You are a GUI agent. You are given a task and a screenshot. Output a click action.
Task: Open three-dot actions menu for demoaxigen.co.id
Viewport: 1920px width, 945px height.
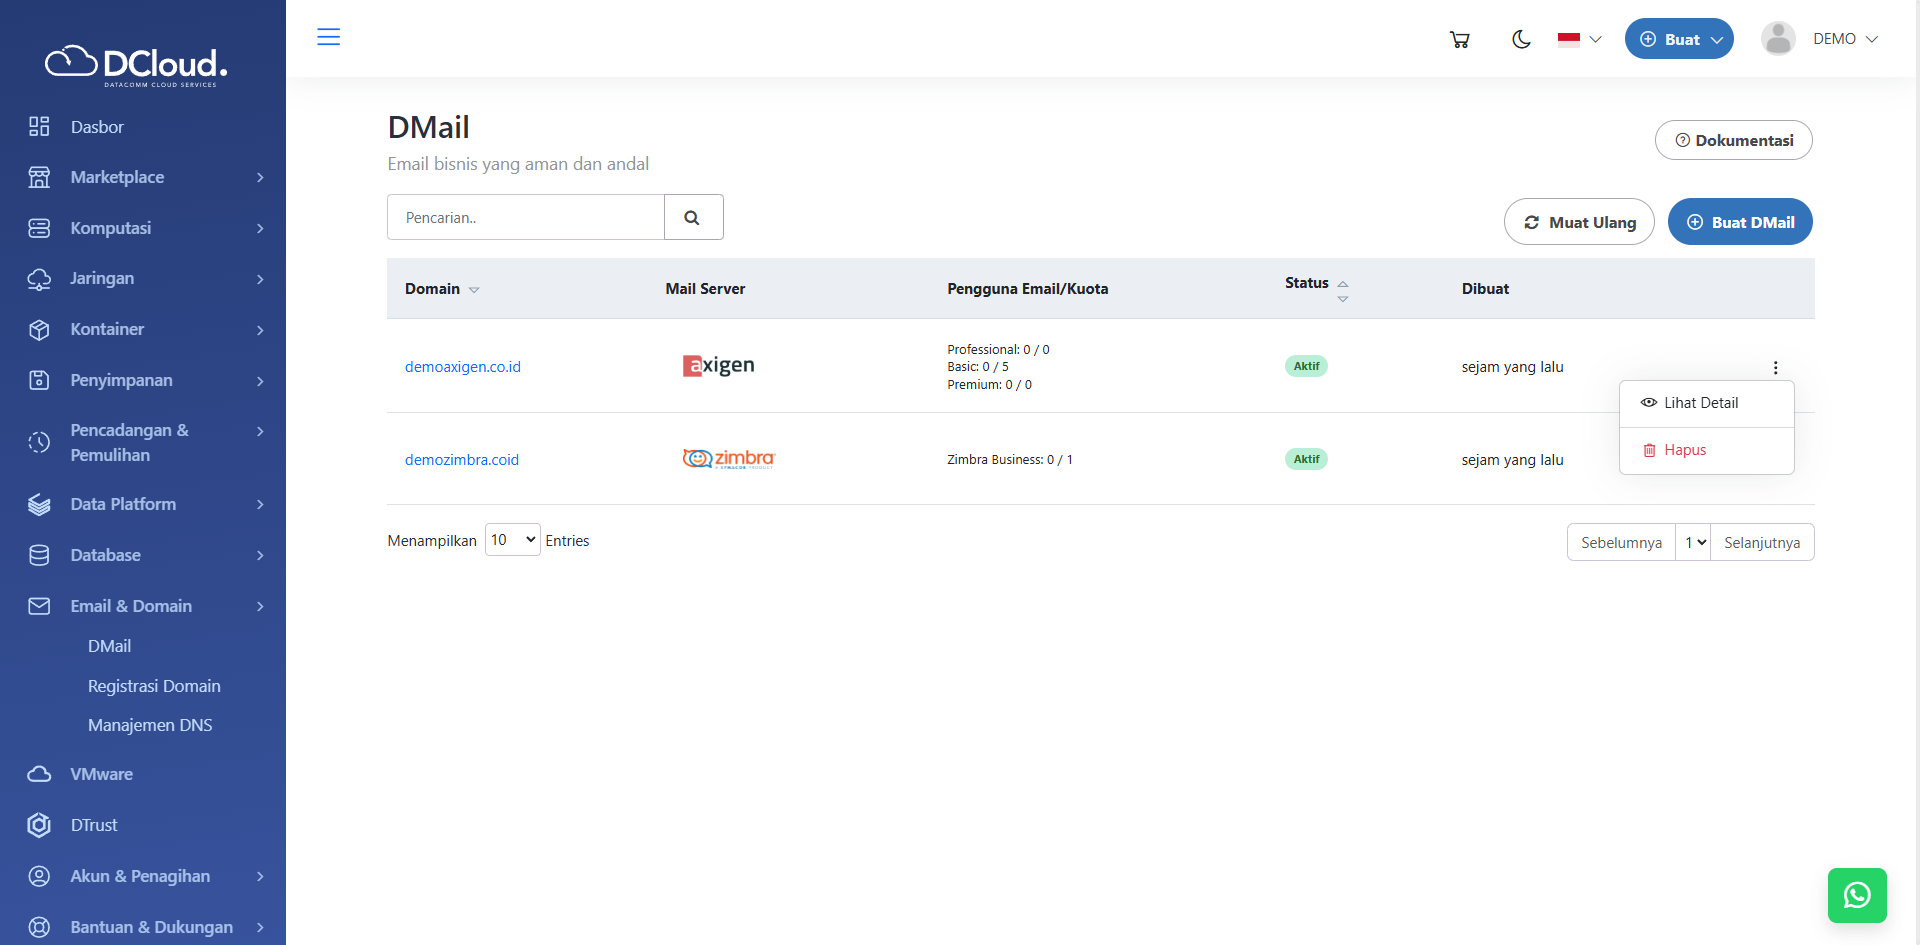[1775, 368]
